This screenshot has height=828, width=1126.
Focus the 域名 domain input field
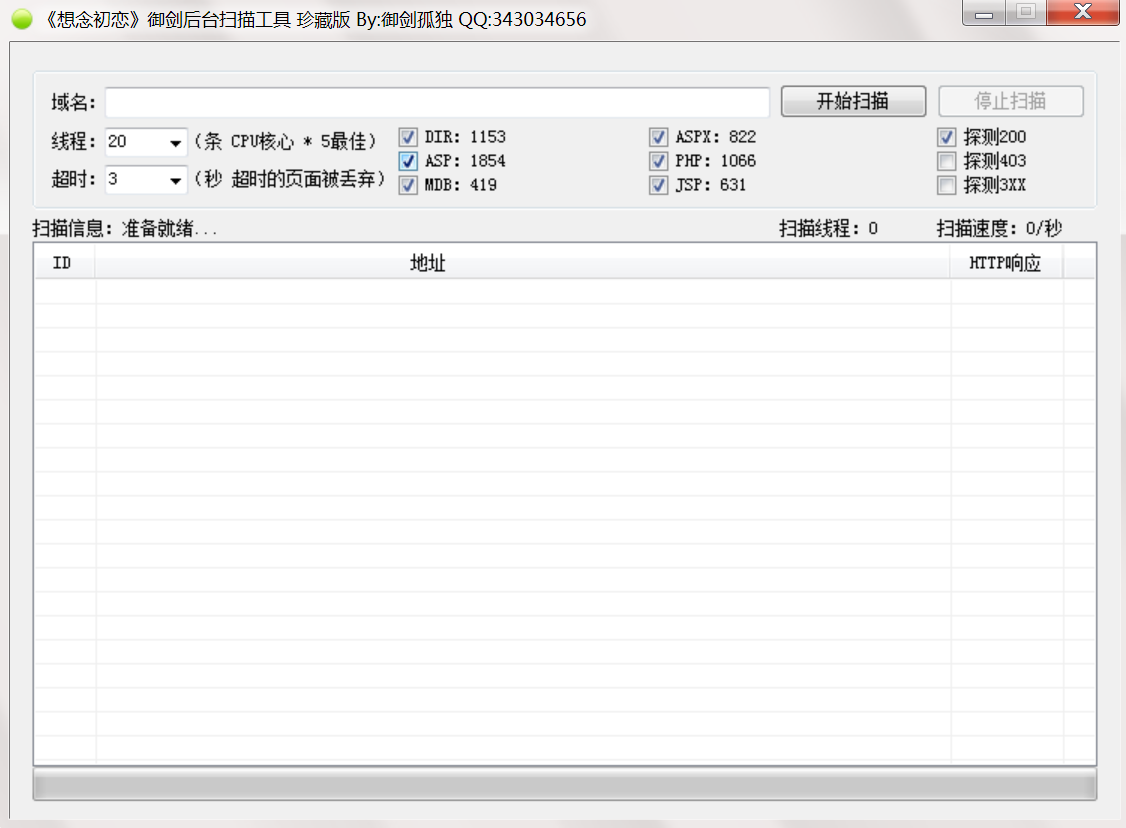click(x=437, y=102)
